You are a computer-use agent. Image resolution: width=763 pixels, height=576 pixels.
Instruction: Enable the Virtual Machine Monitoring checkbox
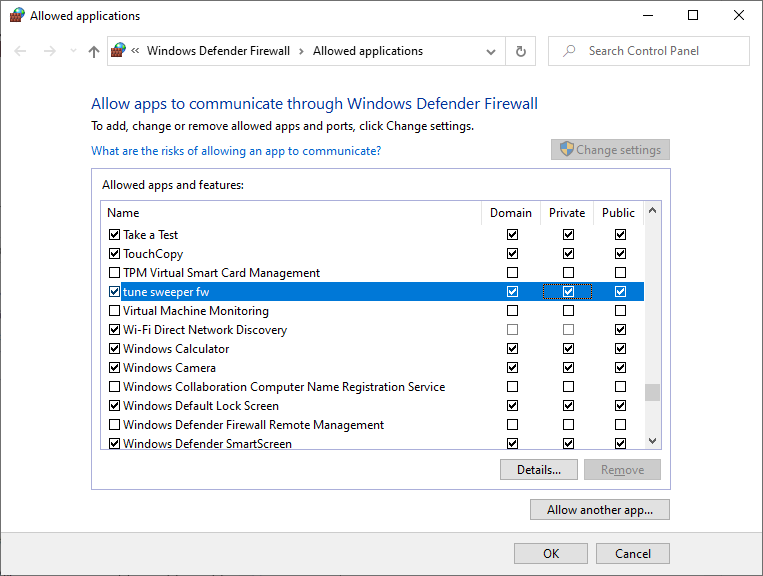pos(114,310)
